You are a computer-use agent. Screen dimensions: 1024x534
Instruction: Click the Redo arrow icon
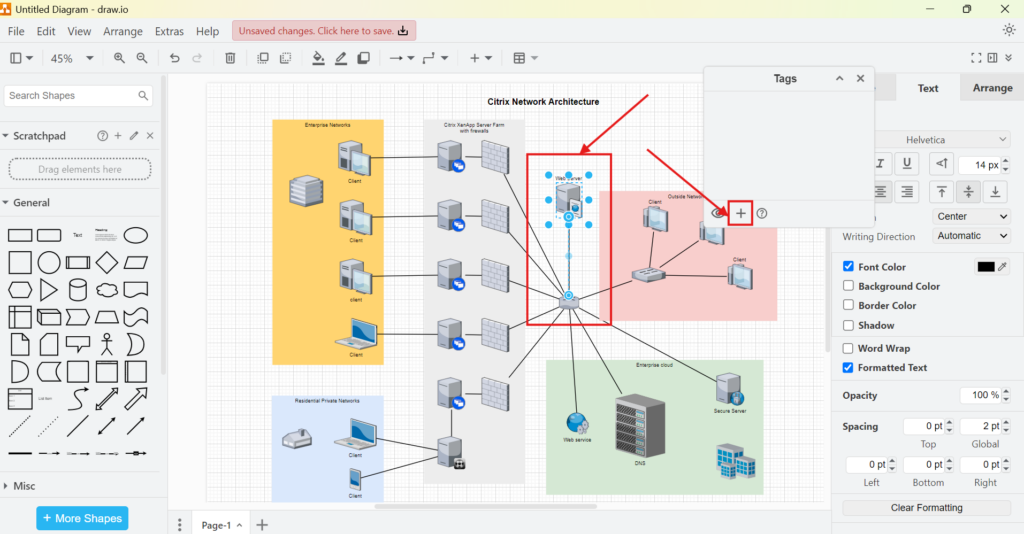point(197,58)
